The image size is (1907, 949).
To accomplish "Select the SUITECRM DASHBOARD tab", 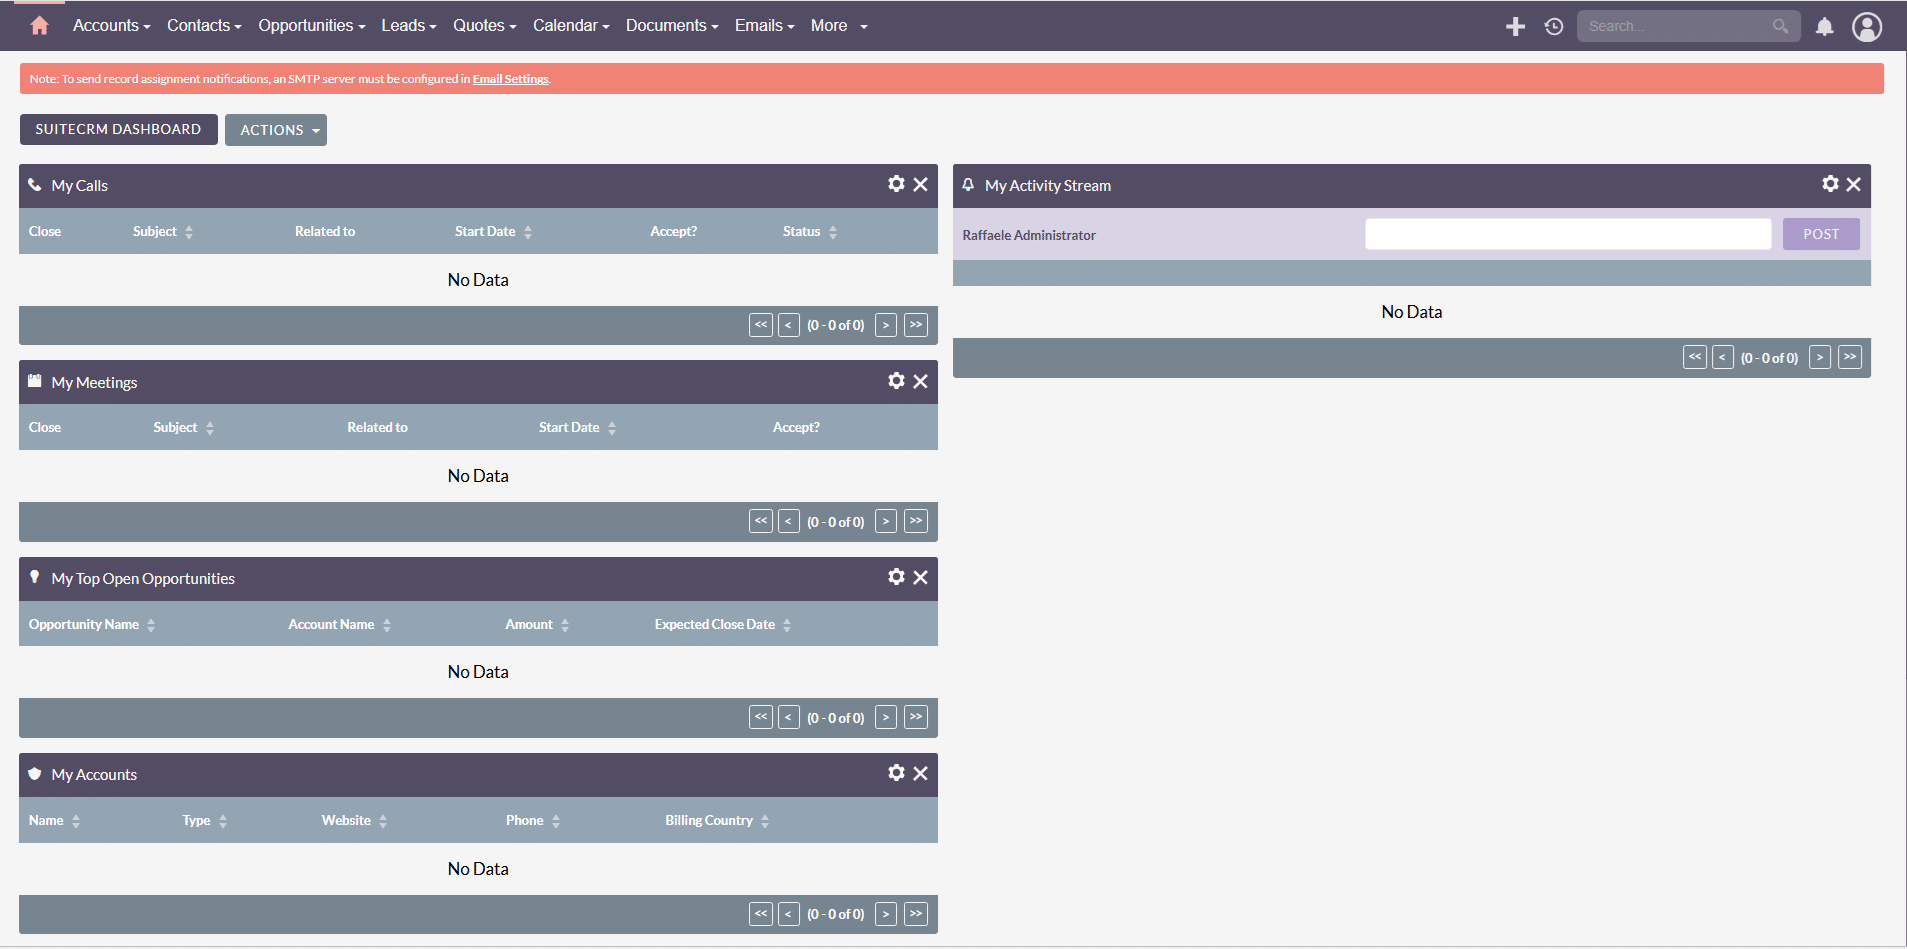I will (118, 129).
